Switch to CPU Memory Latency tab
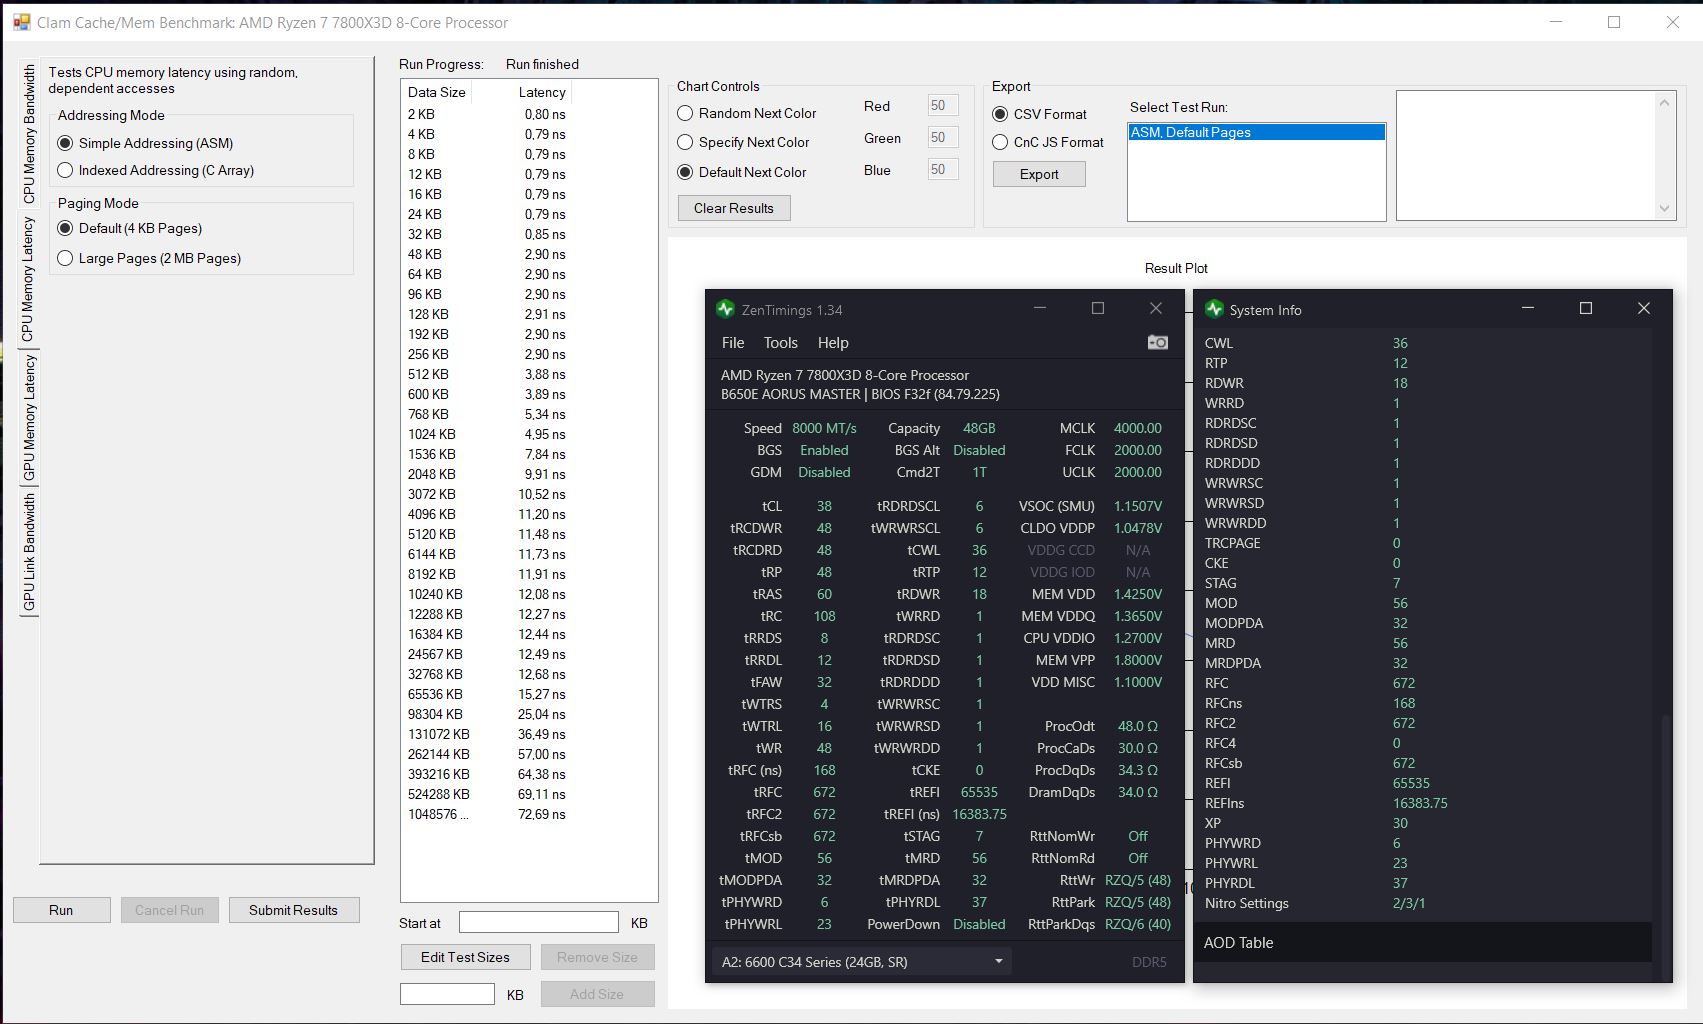Screen dimensions: 1703x1024 tap(28, 279)
